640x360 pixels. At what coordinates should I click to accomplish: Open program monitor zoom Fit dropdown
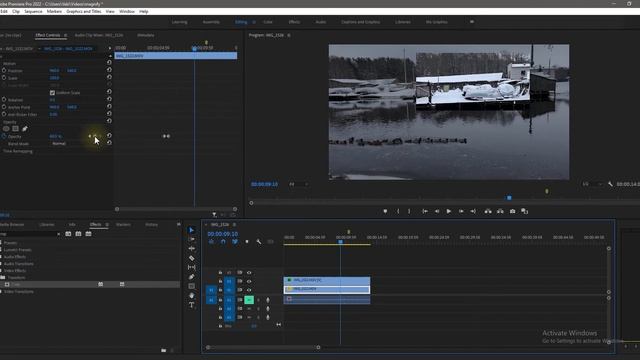(x=298, y=184)
